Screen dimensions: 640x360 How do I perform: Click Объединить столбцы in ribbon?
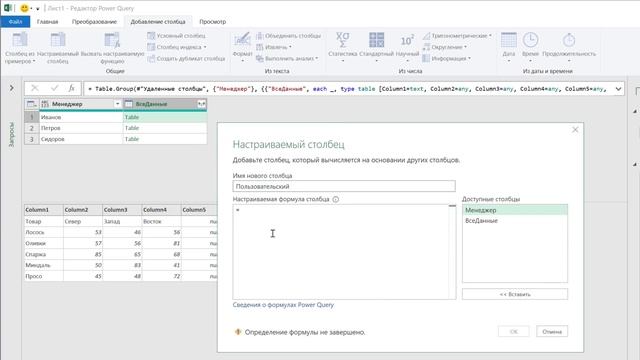pos(288,36)
